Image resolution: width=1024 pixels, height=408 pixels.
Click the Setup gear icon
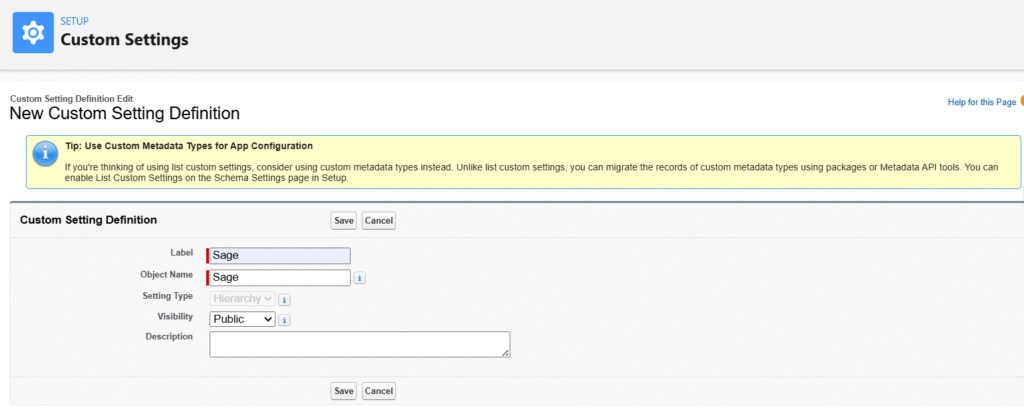[x=32, y=32]
